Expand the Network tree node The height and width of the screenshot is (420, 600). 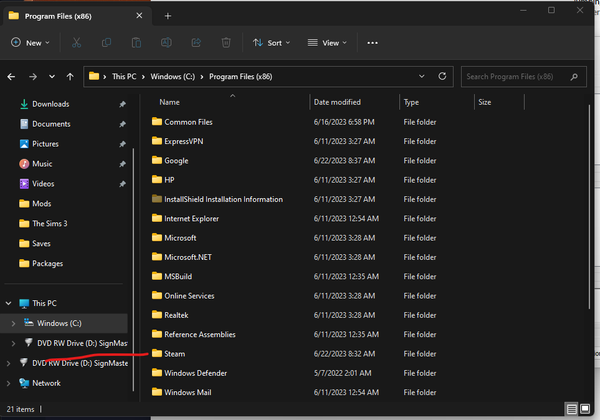pos(8,383)
